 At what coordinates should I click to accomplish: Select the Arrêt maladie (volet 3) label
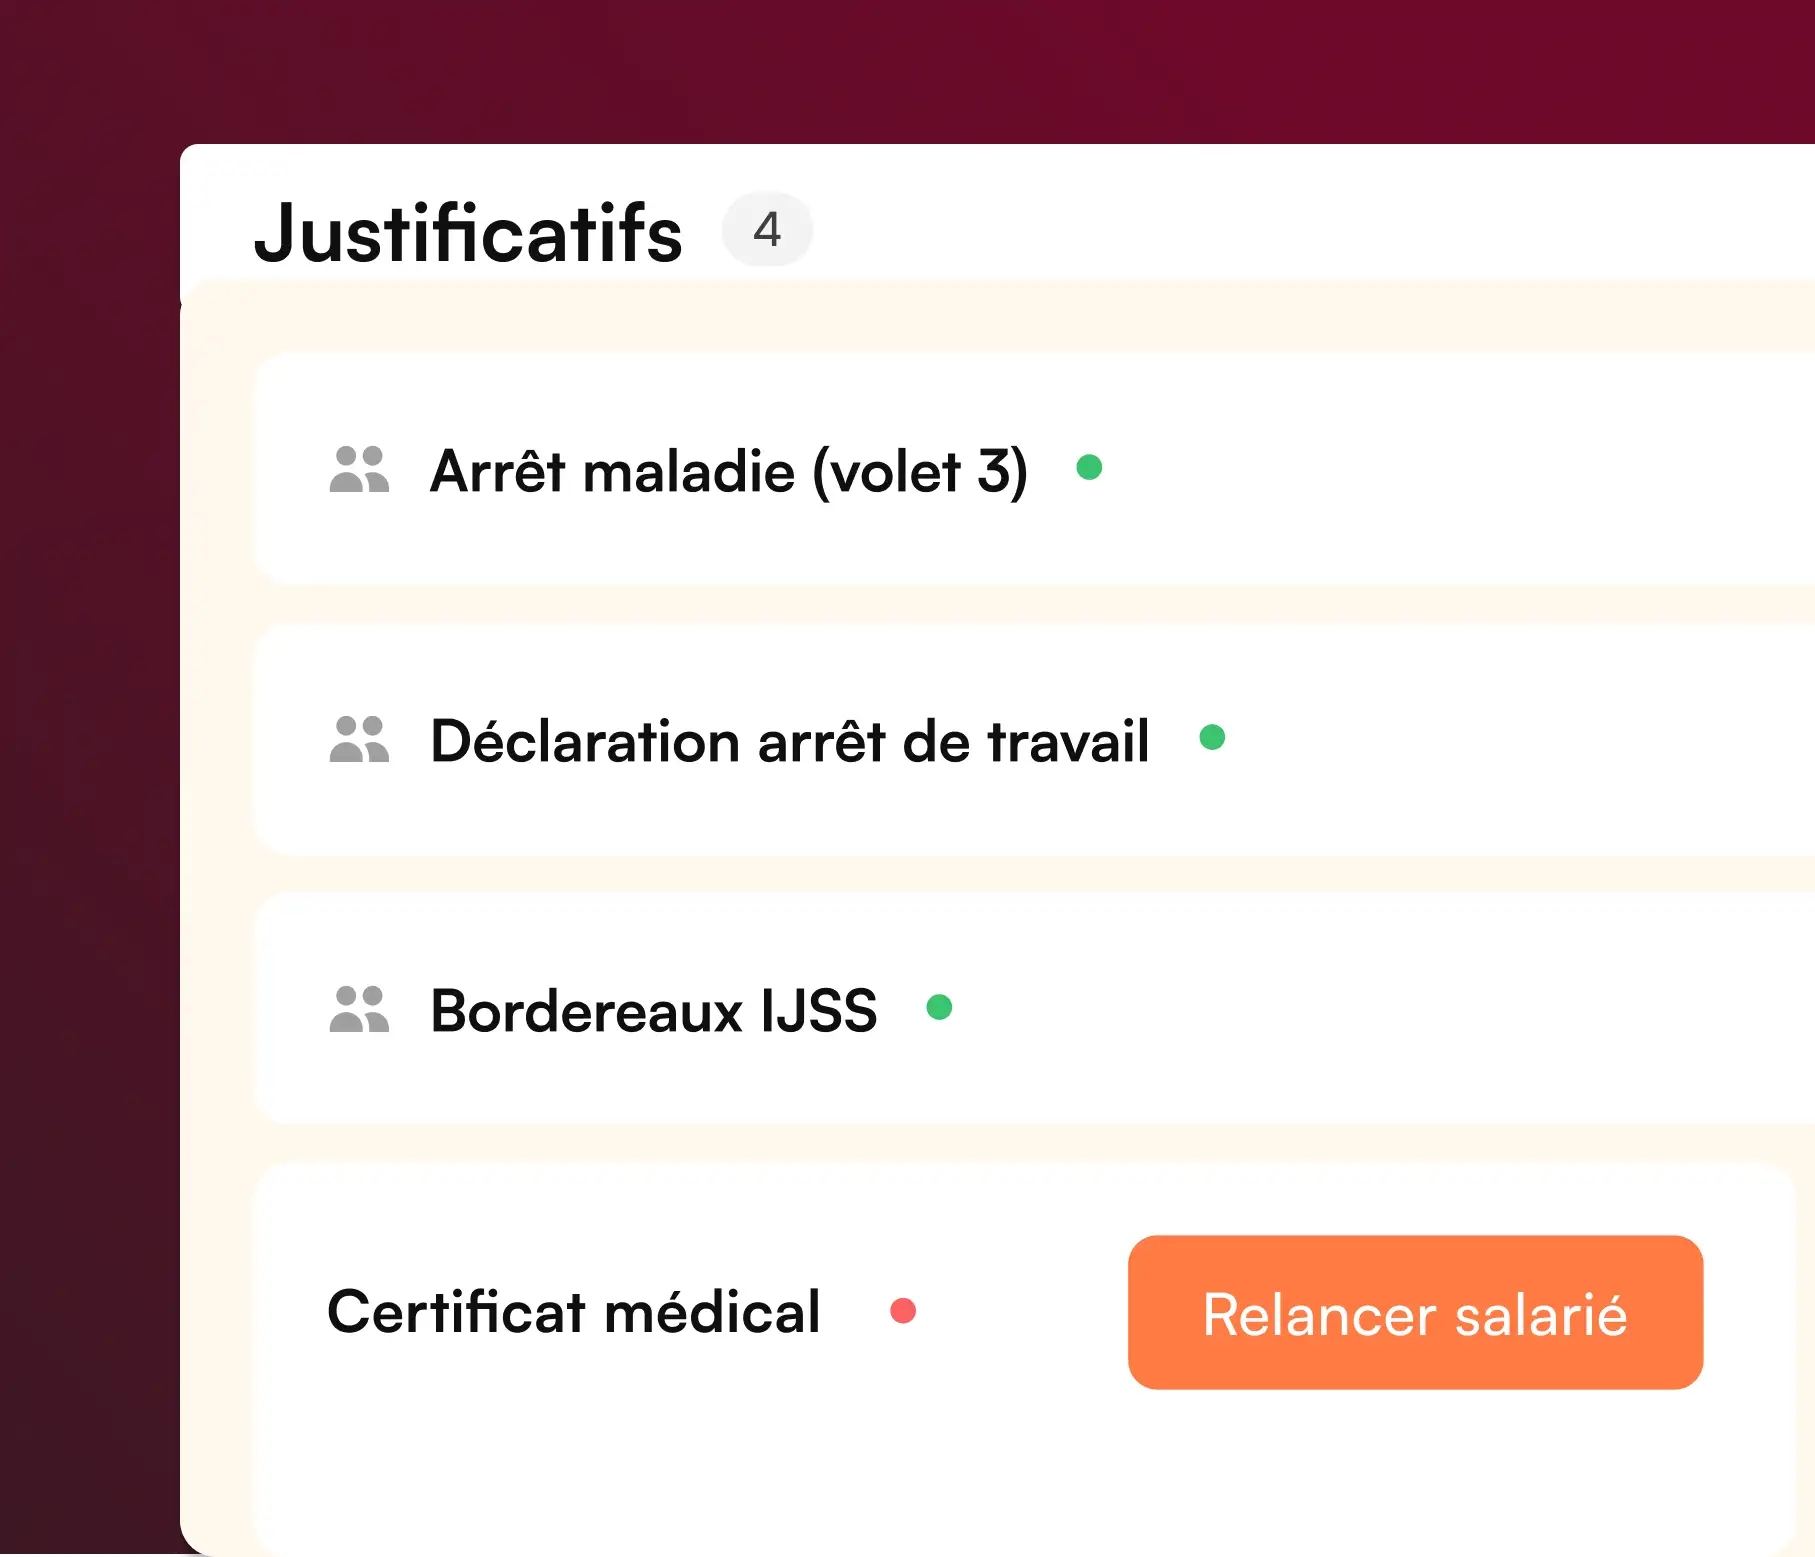728,471
